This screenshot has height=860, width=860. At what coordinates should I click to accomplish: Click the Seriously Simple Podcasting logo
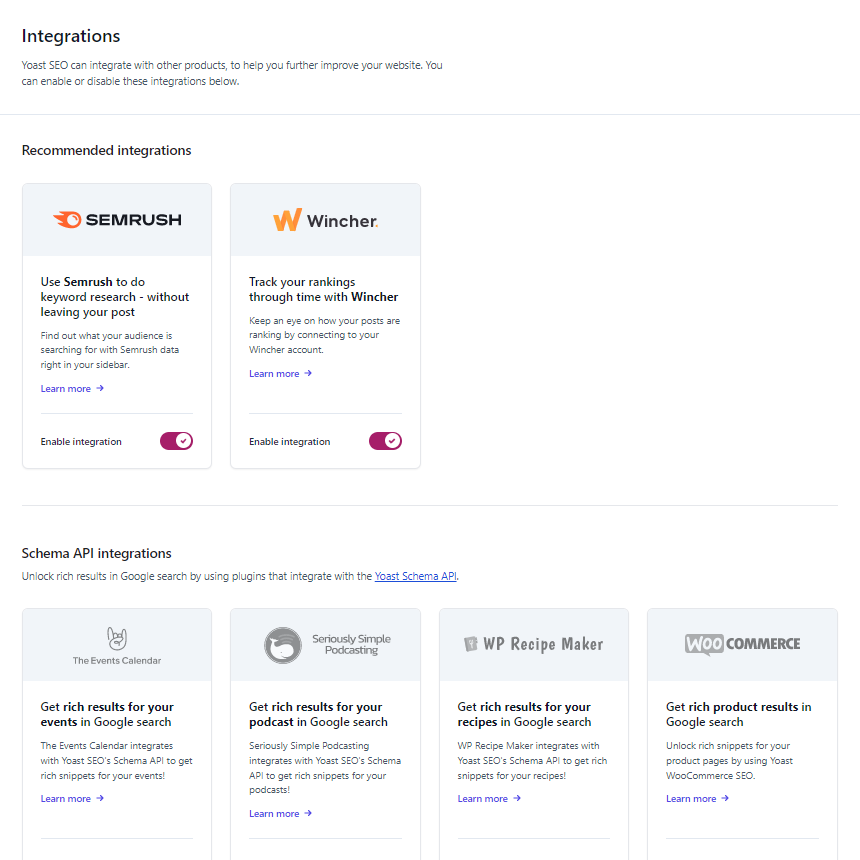click(x=325, y=645)
